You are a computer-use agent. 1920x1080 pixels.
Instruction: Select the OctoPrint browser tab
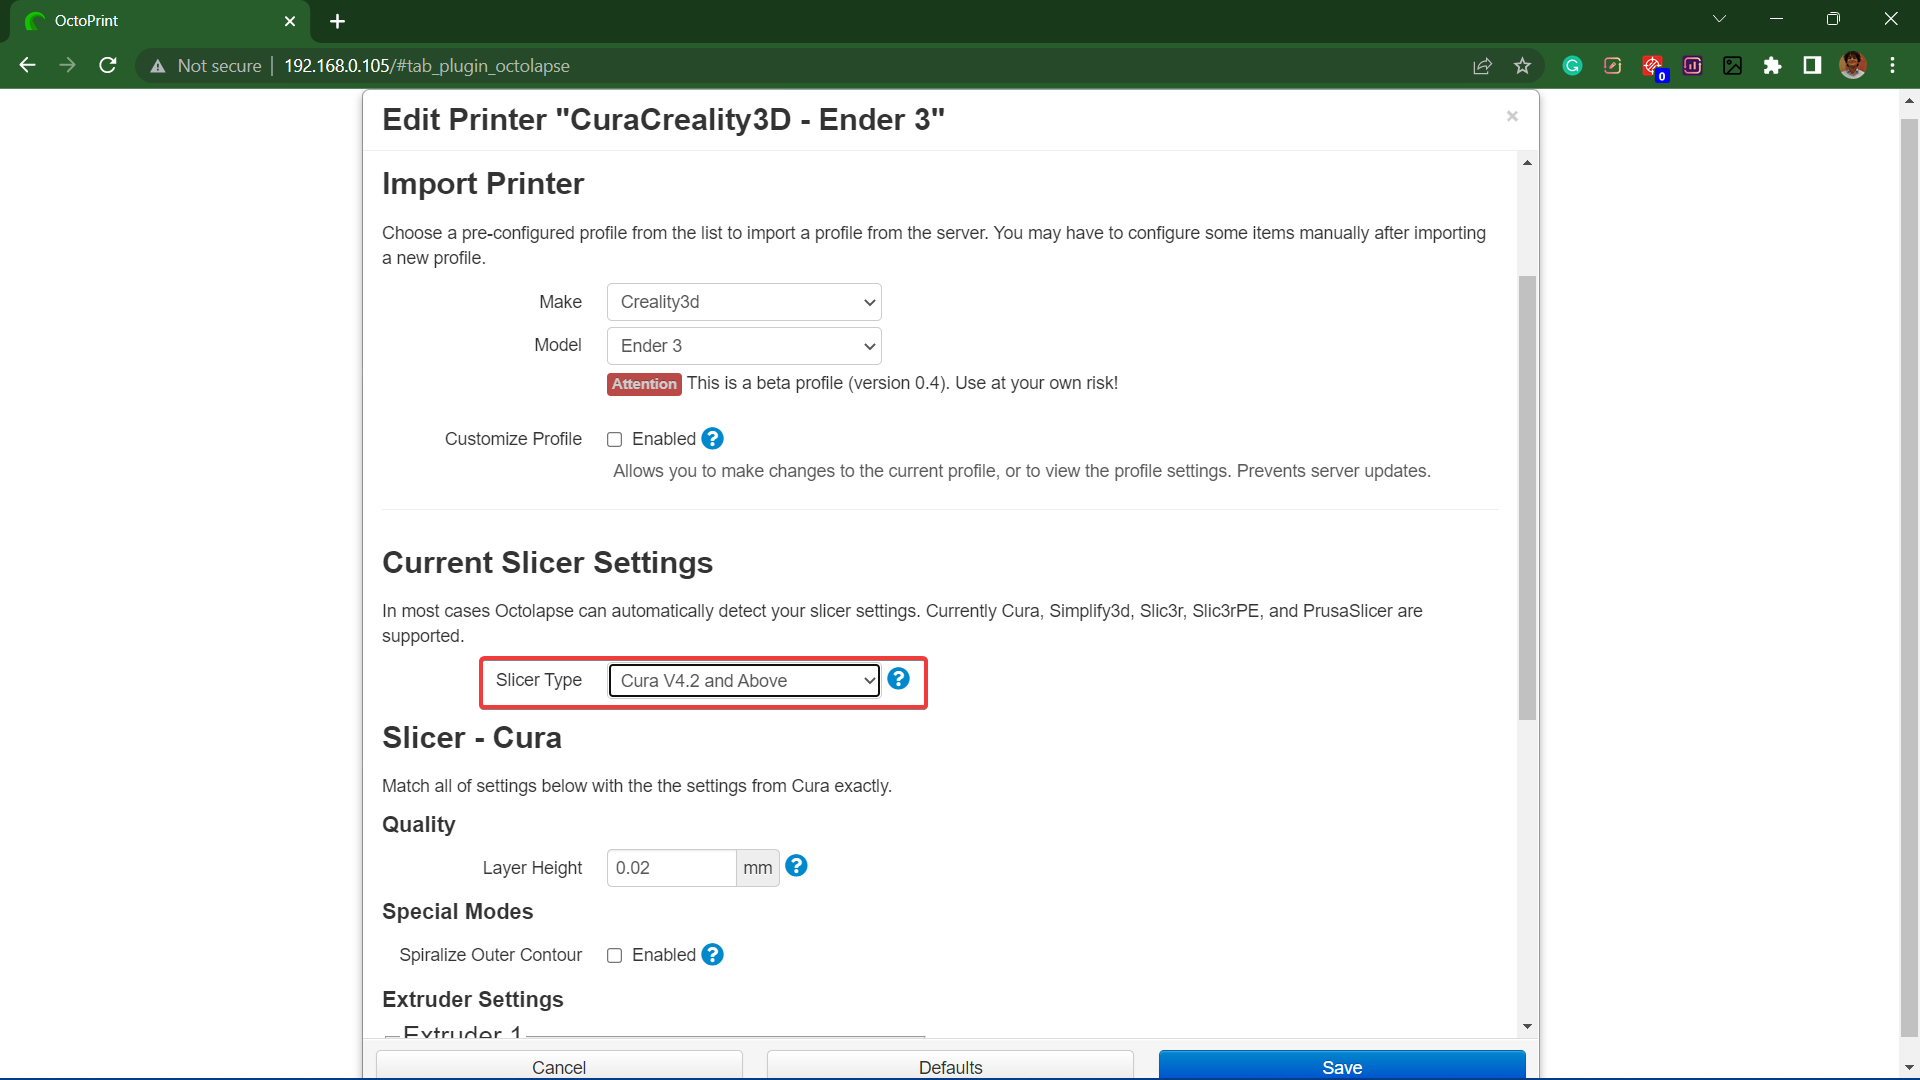tap(160, 21)
